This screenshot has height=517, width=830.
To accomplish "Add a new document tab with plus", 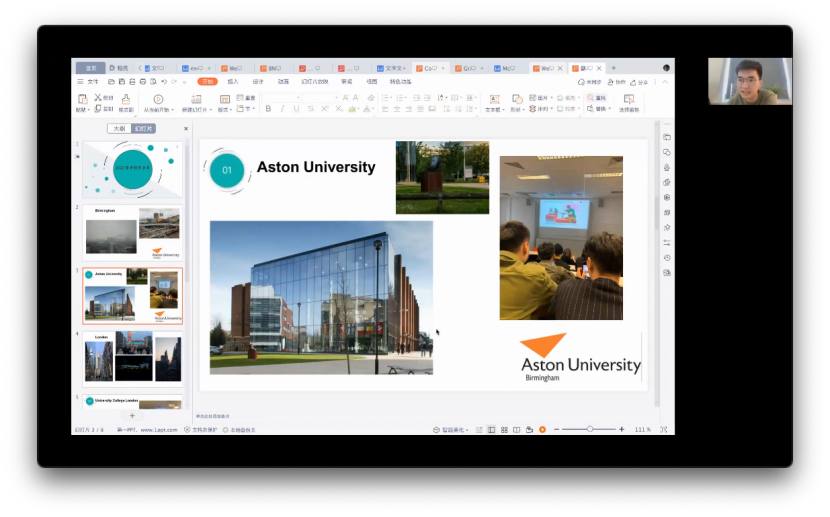I will [614, 68].
